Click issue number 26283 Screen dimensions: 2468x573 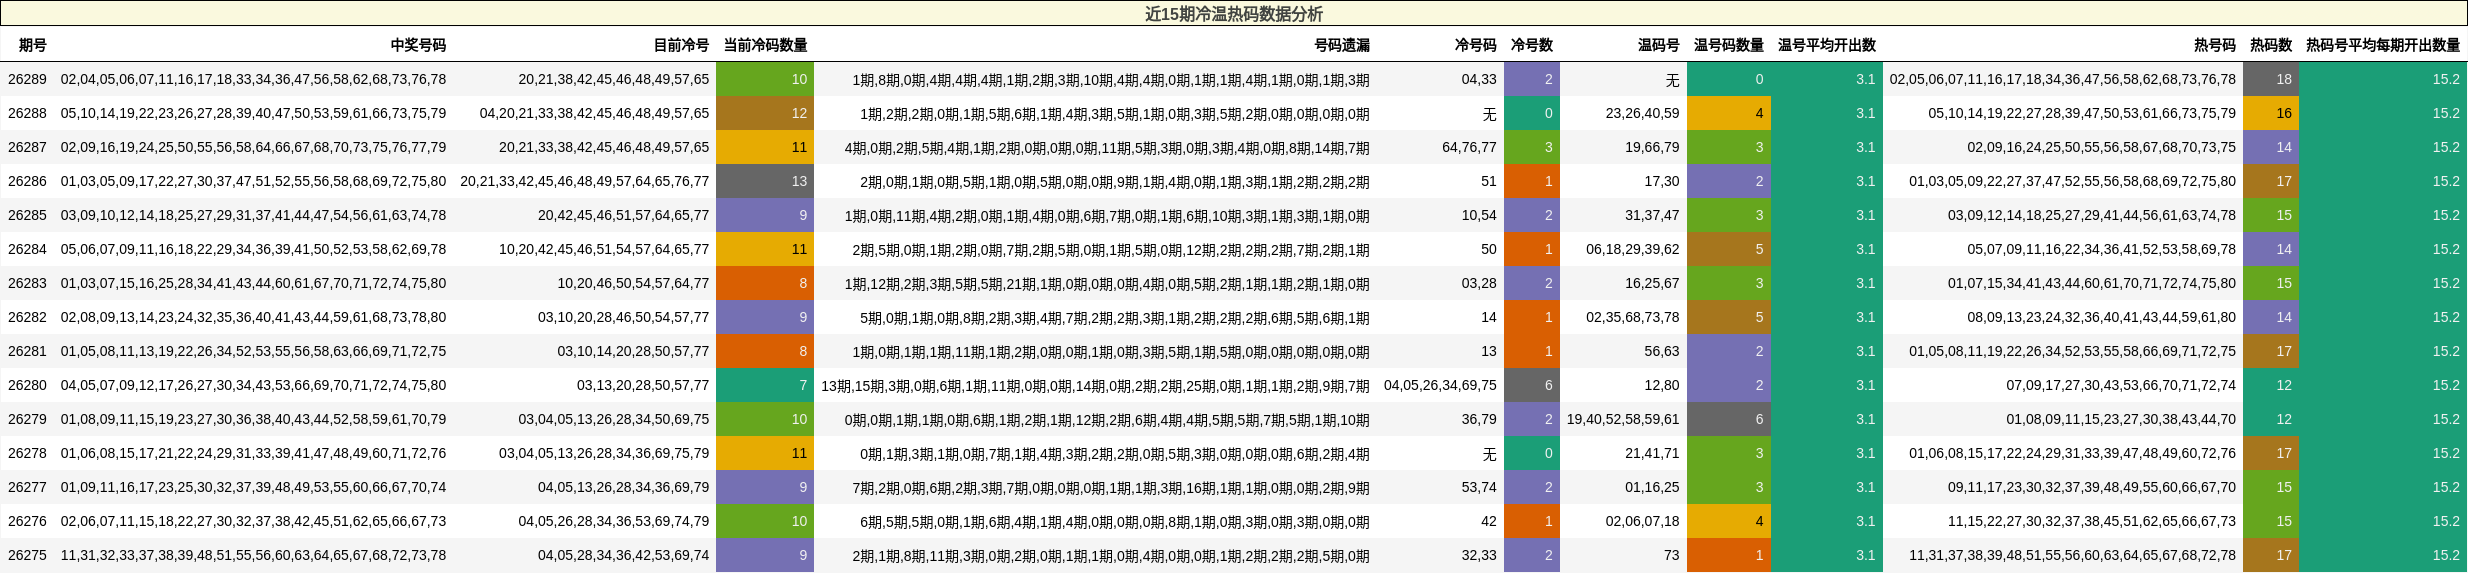(27, 283)
